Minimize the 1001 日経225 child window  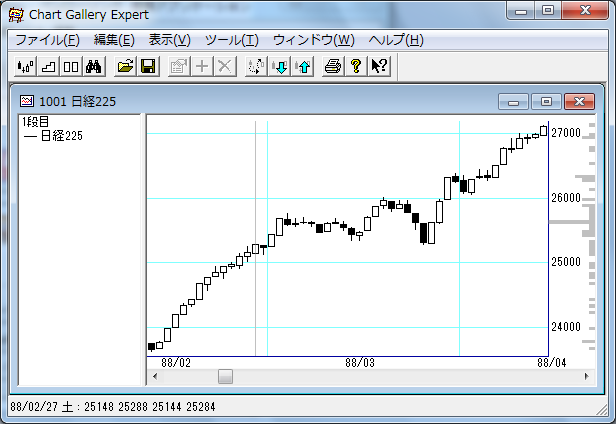[513, 102]
